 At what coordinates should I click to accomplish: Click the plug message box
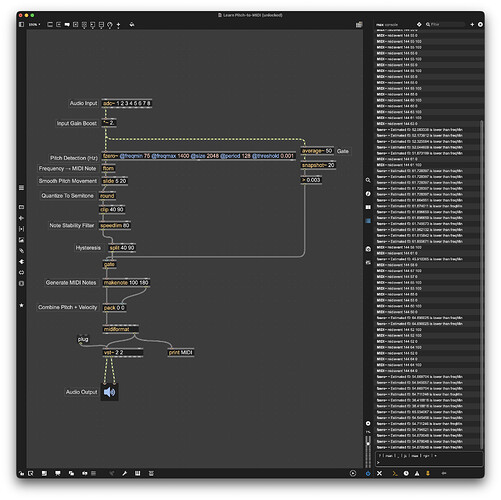tap(83, 339)
